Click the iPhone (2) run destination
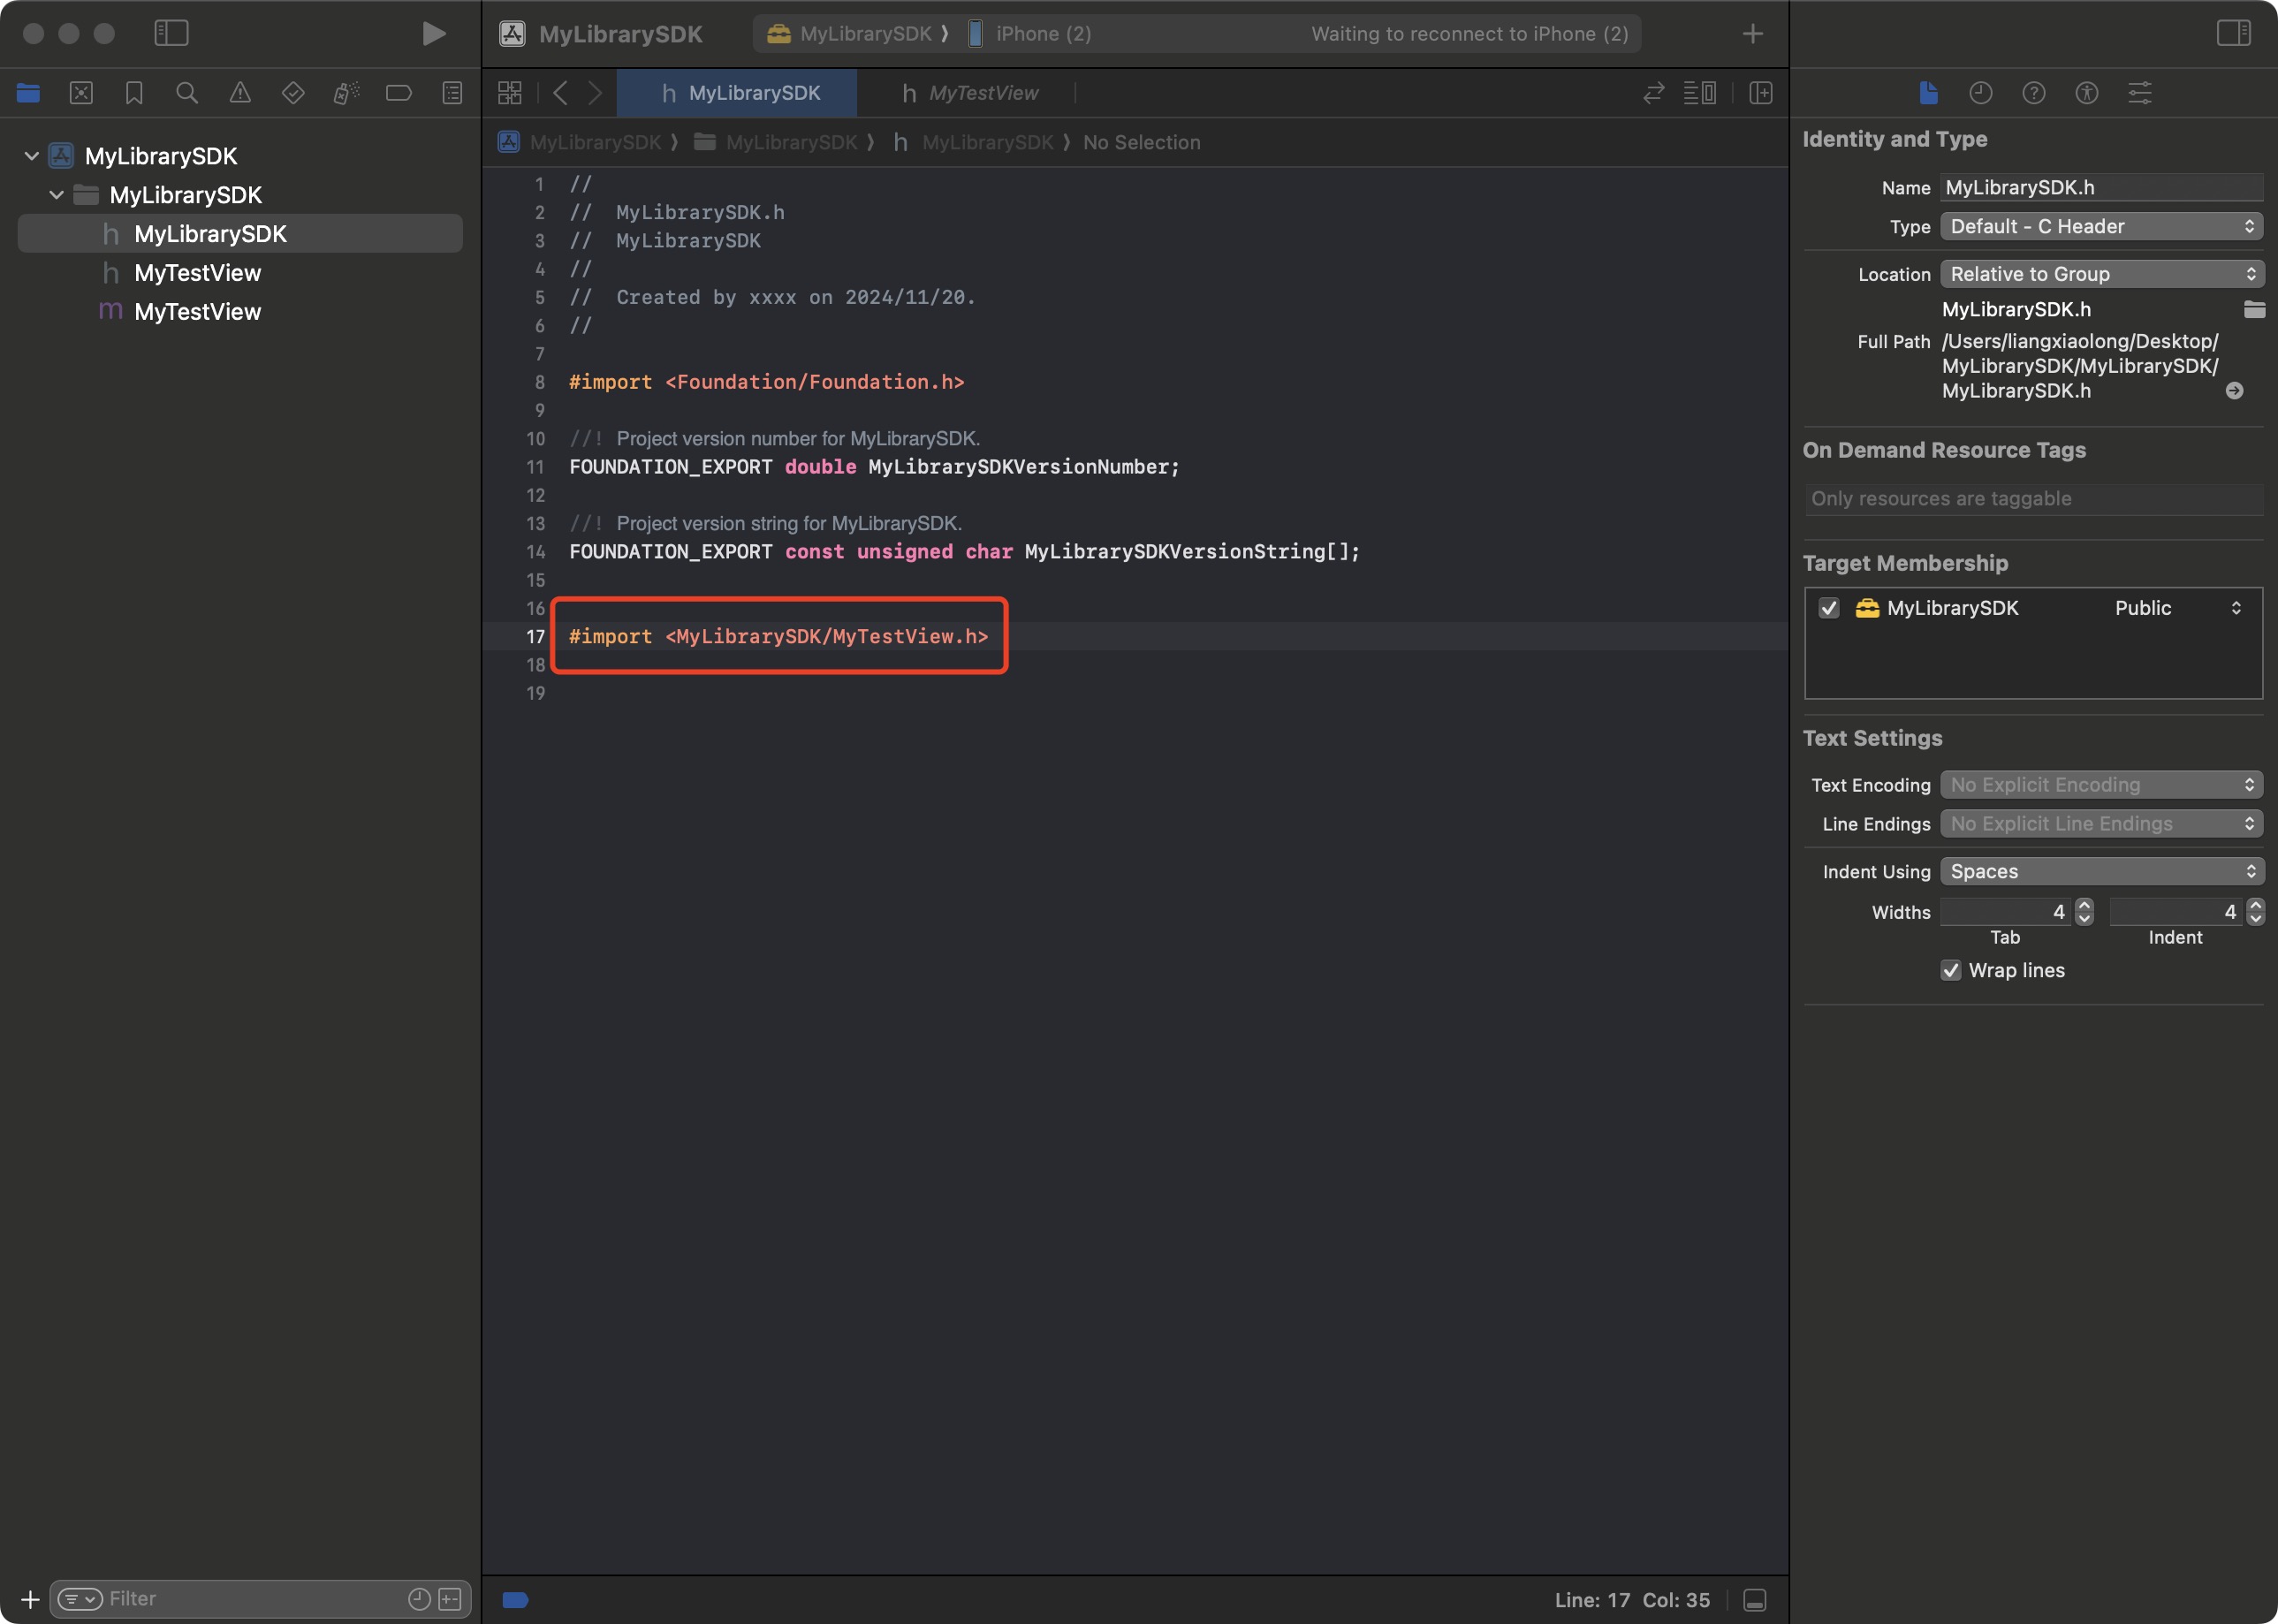The width and height of the screenshot is (2278, 1624). click(x=1041, y=34)
